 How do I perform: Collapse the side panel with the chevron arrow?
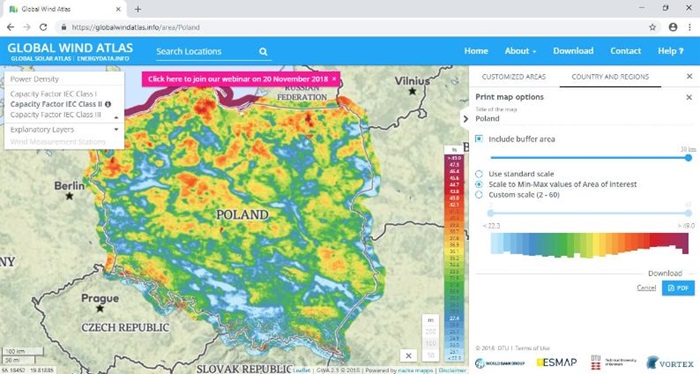click(x=466, y=119)
